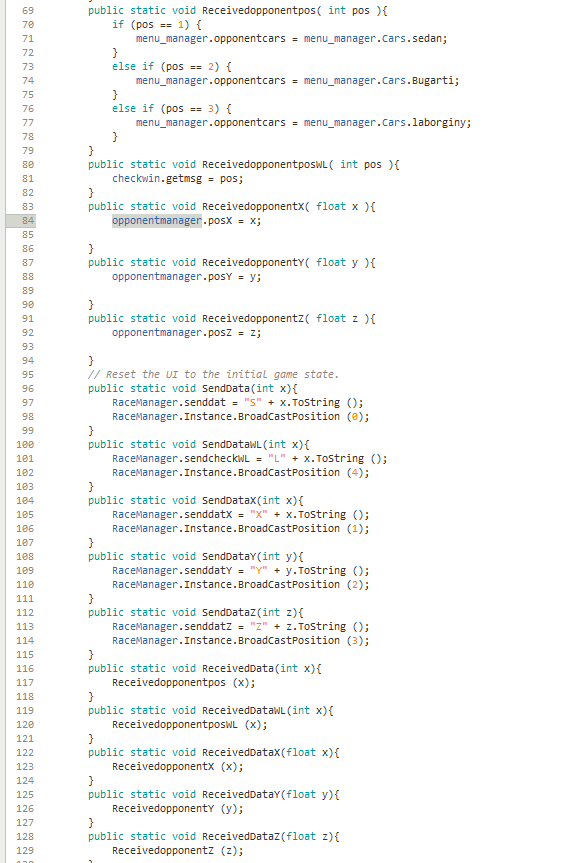Click 'senddatZ' field on line 113

coord(208,627)
